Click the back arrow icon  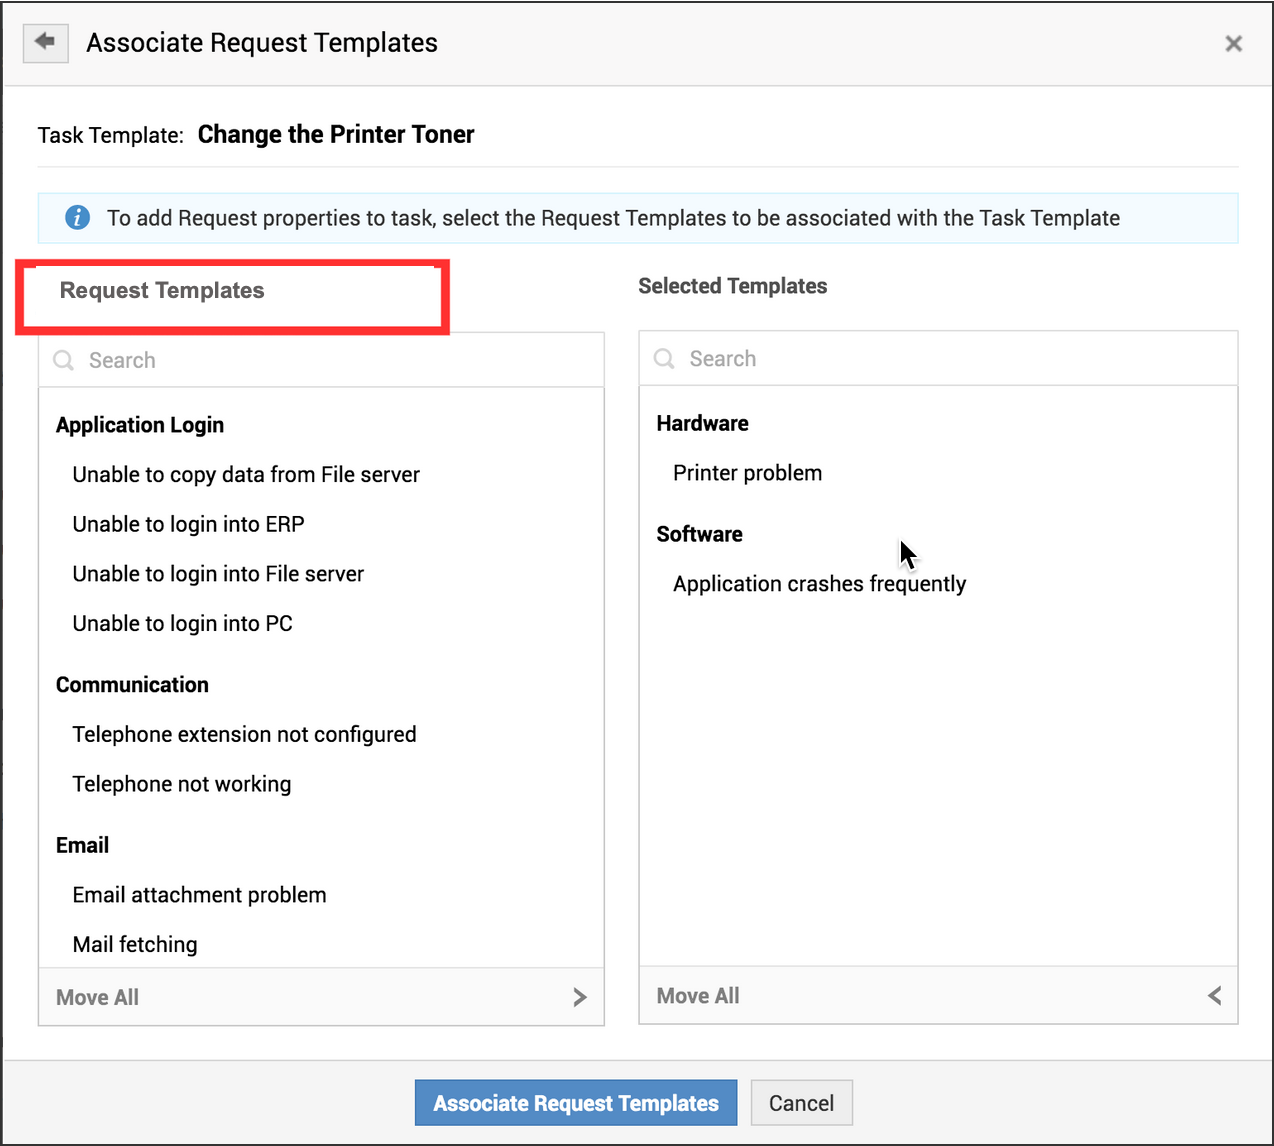[x=45, y=42]
